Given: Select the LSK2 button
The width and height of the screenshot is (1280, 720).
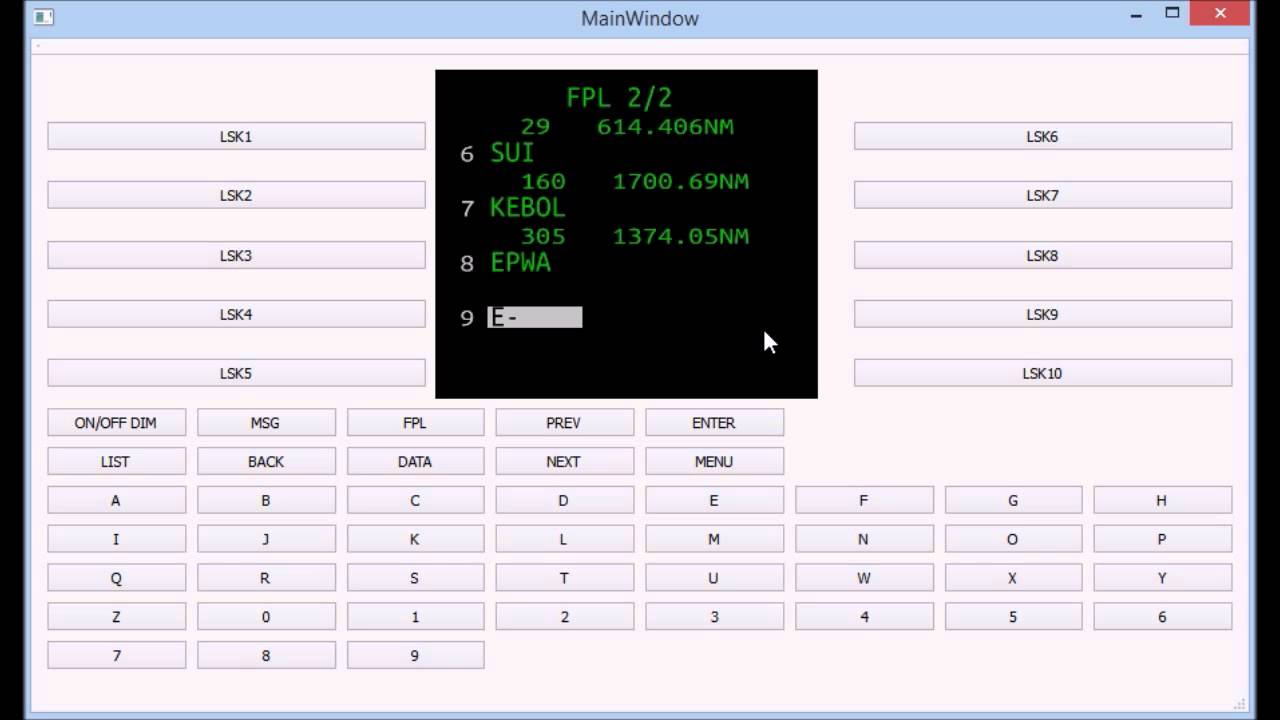Looking at the screenshot, I should (x=236, y=195).
